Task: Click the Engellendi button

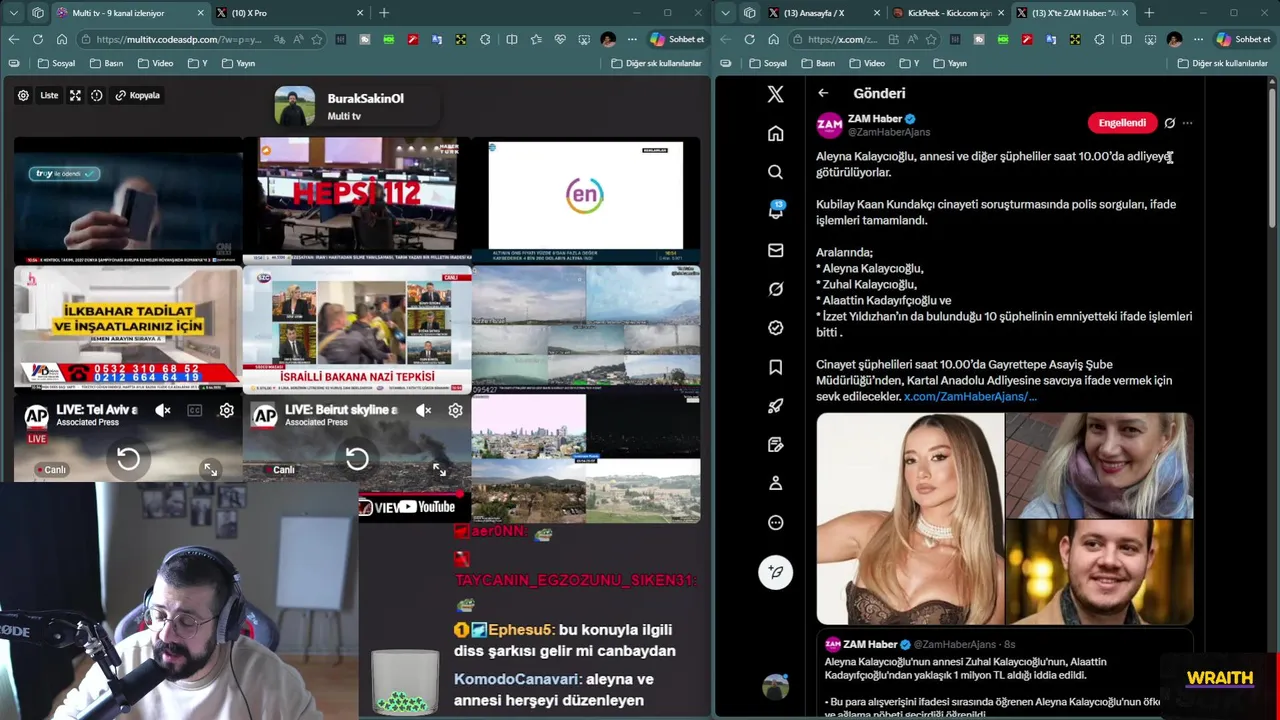Action: [1122, 123]
